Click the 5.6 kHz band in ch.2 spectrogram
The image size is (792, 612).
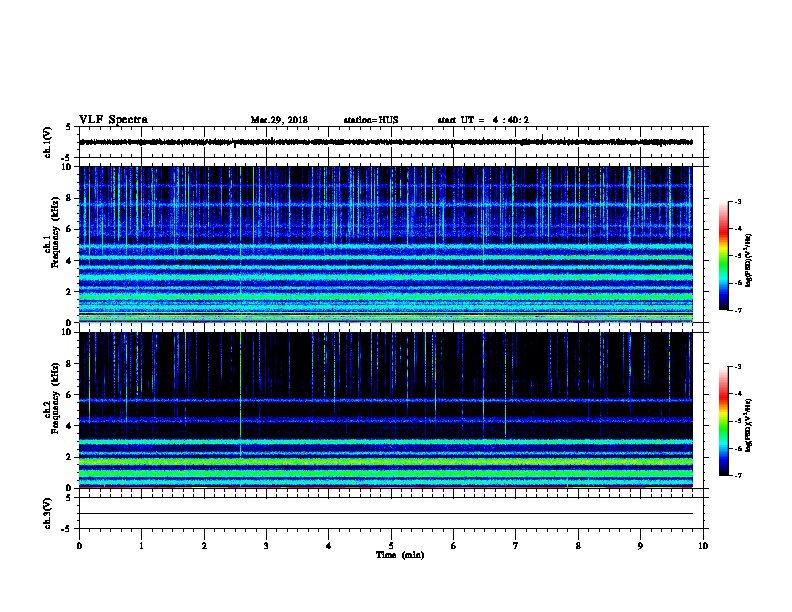(385, 400)
